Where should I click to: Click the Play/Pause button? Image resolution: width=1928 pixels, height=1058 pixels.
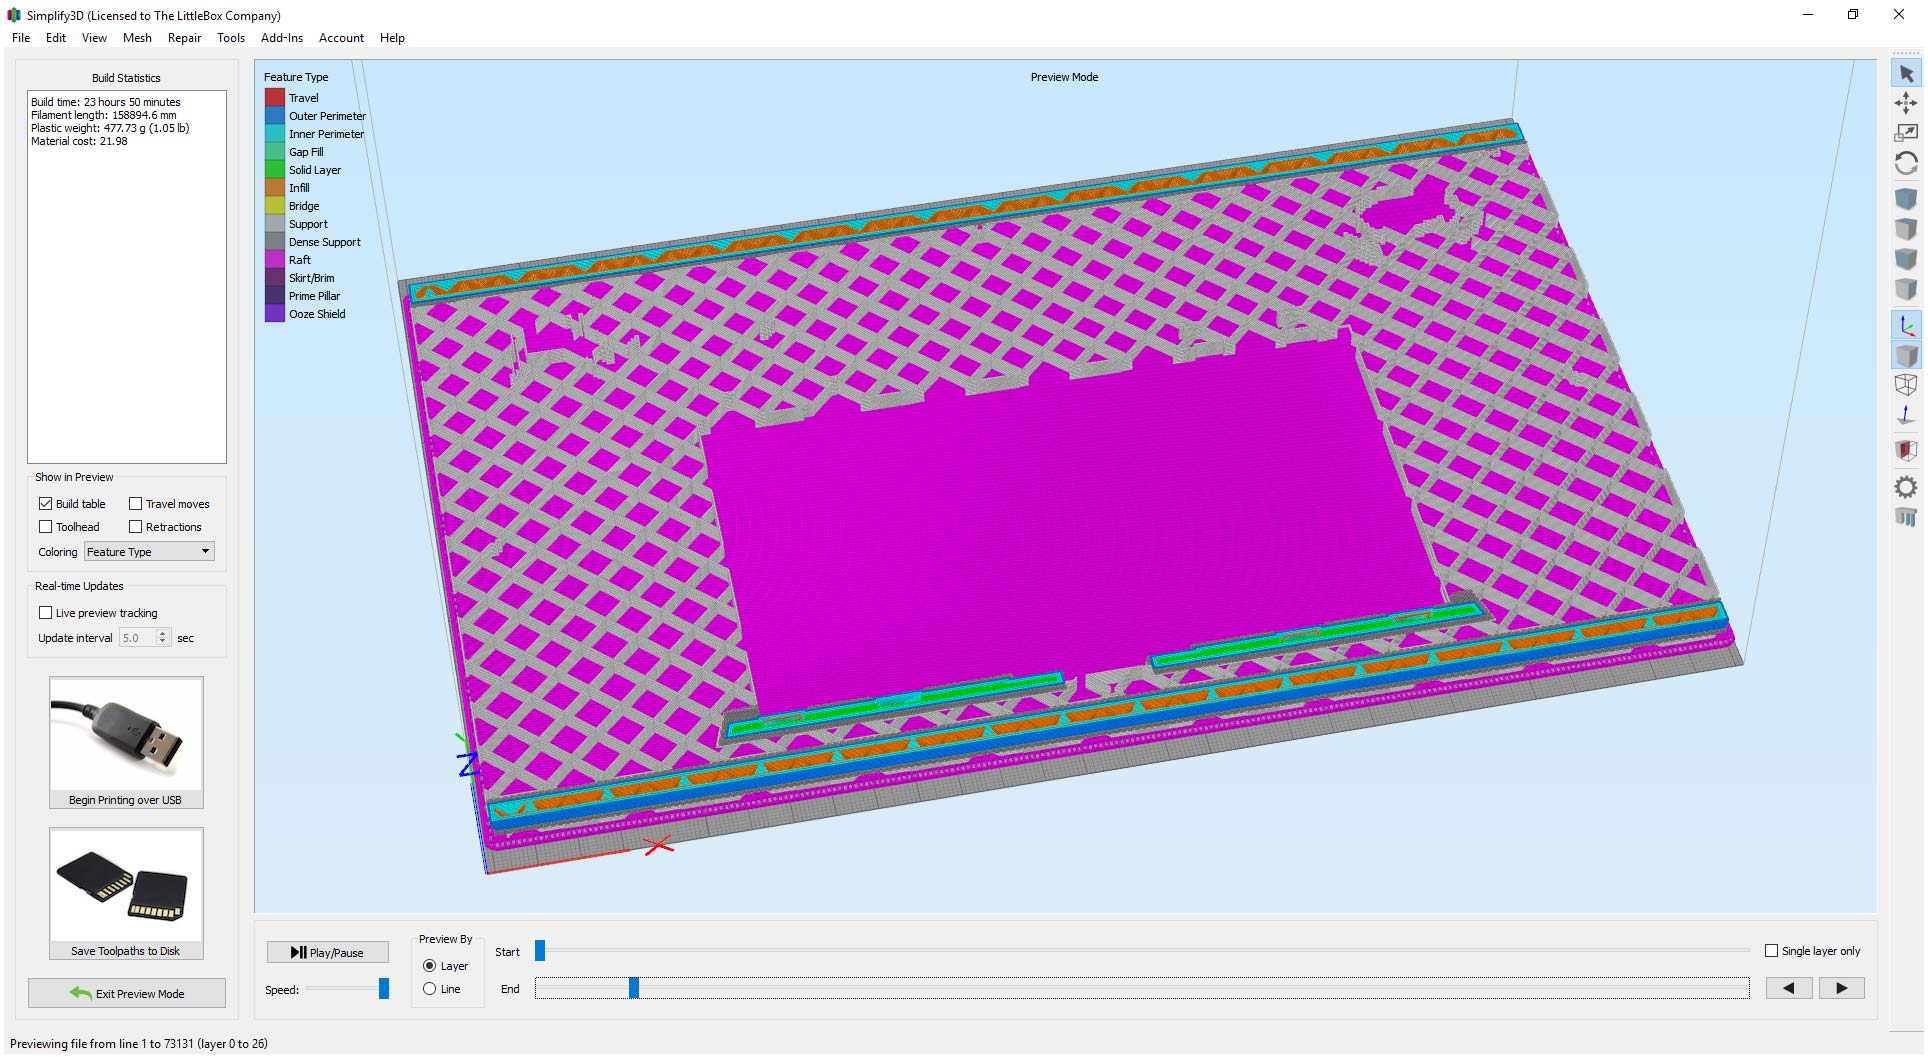pyautogui.click(x=327, y=953)
